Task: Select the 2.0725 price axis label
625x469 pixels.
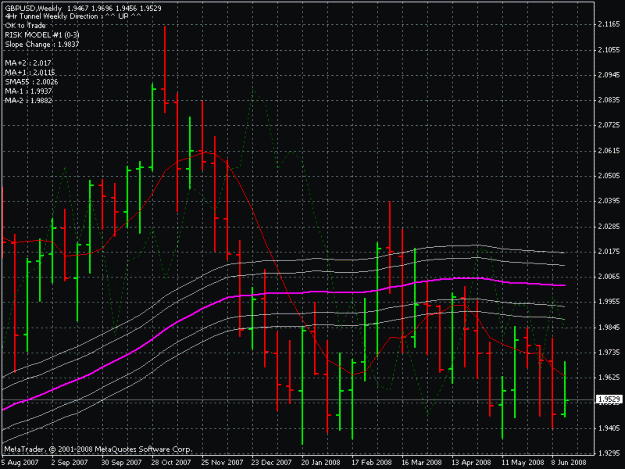Action: pyautogui.click(x=609, y=125)
